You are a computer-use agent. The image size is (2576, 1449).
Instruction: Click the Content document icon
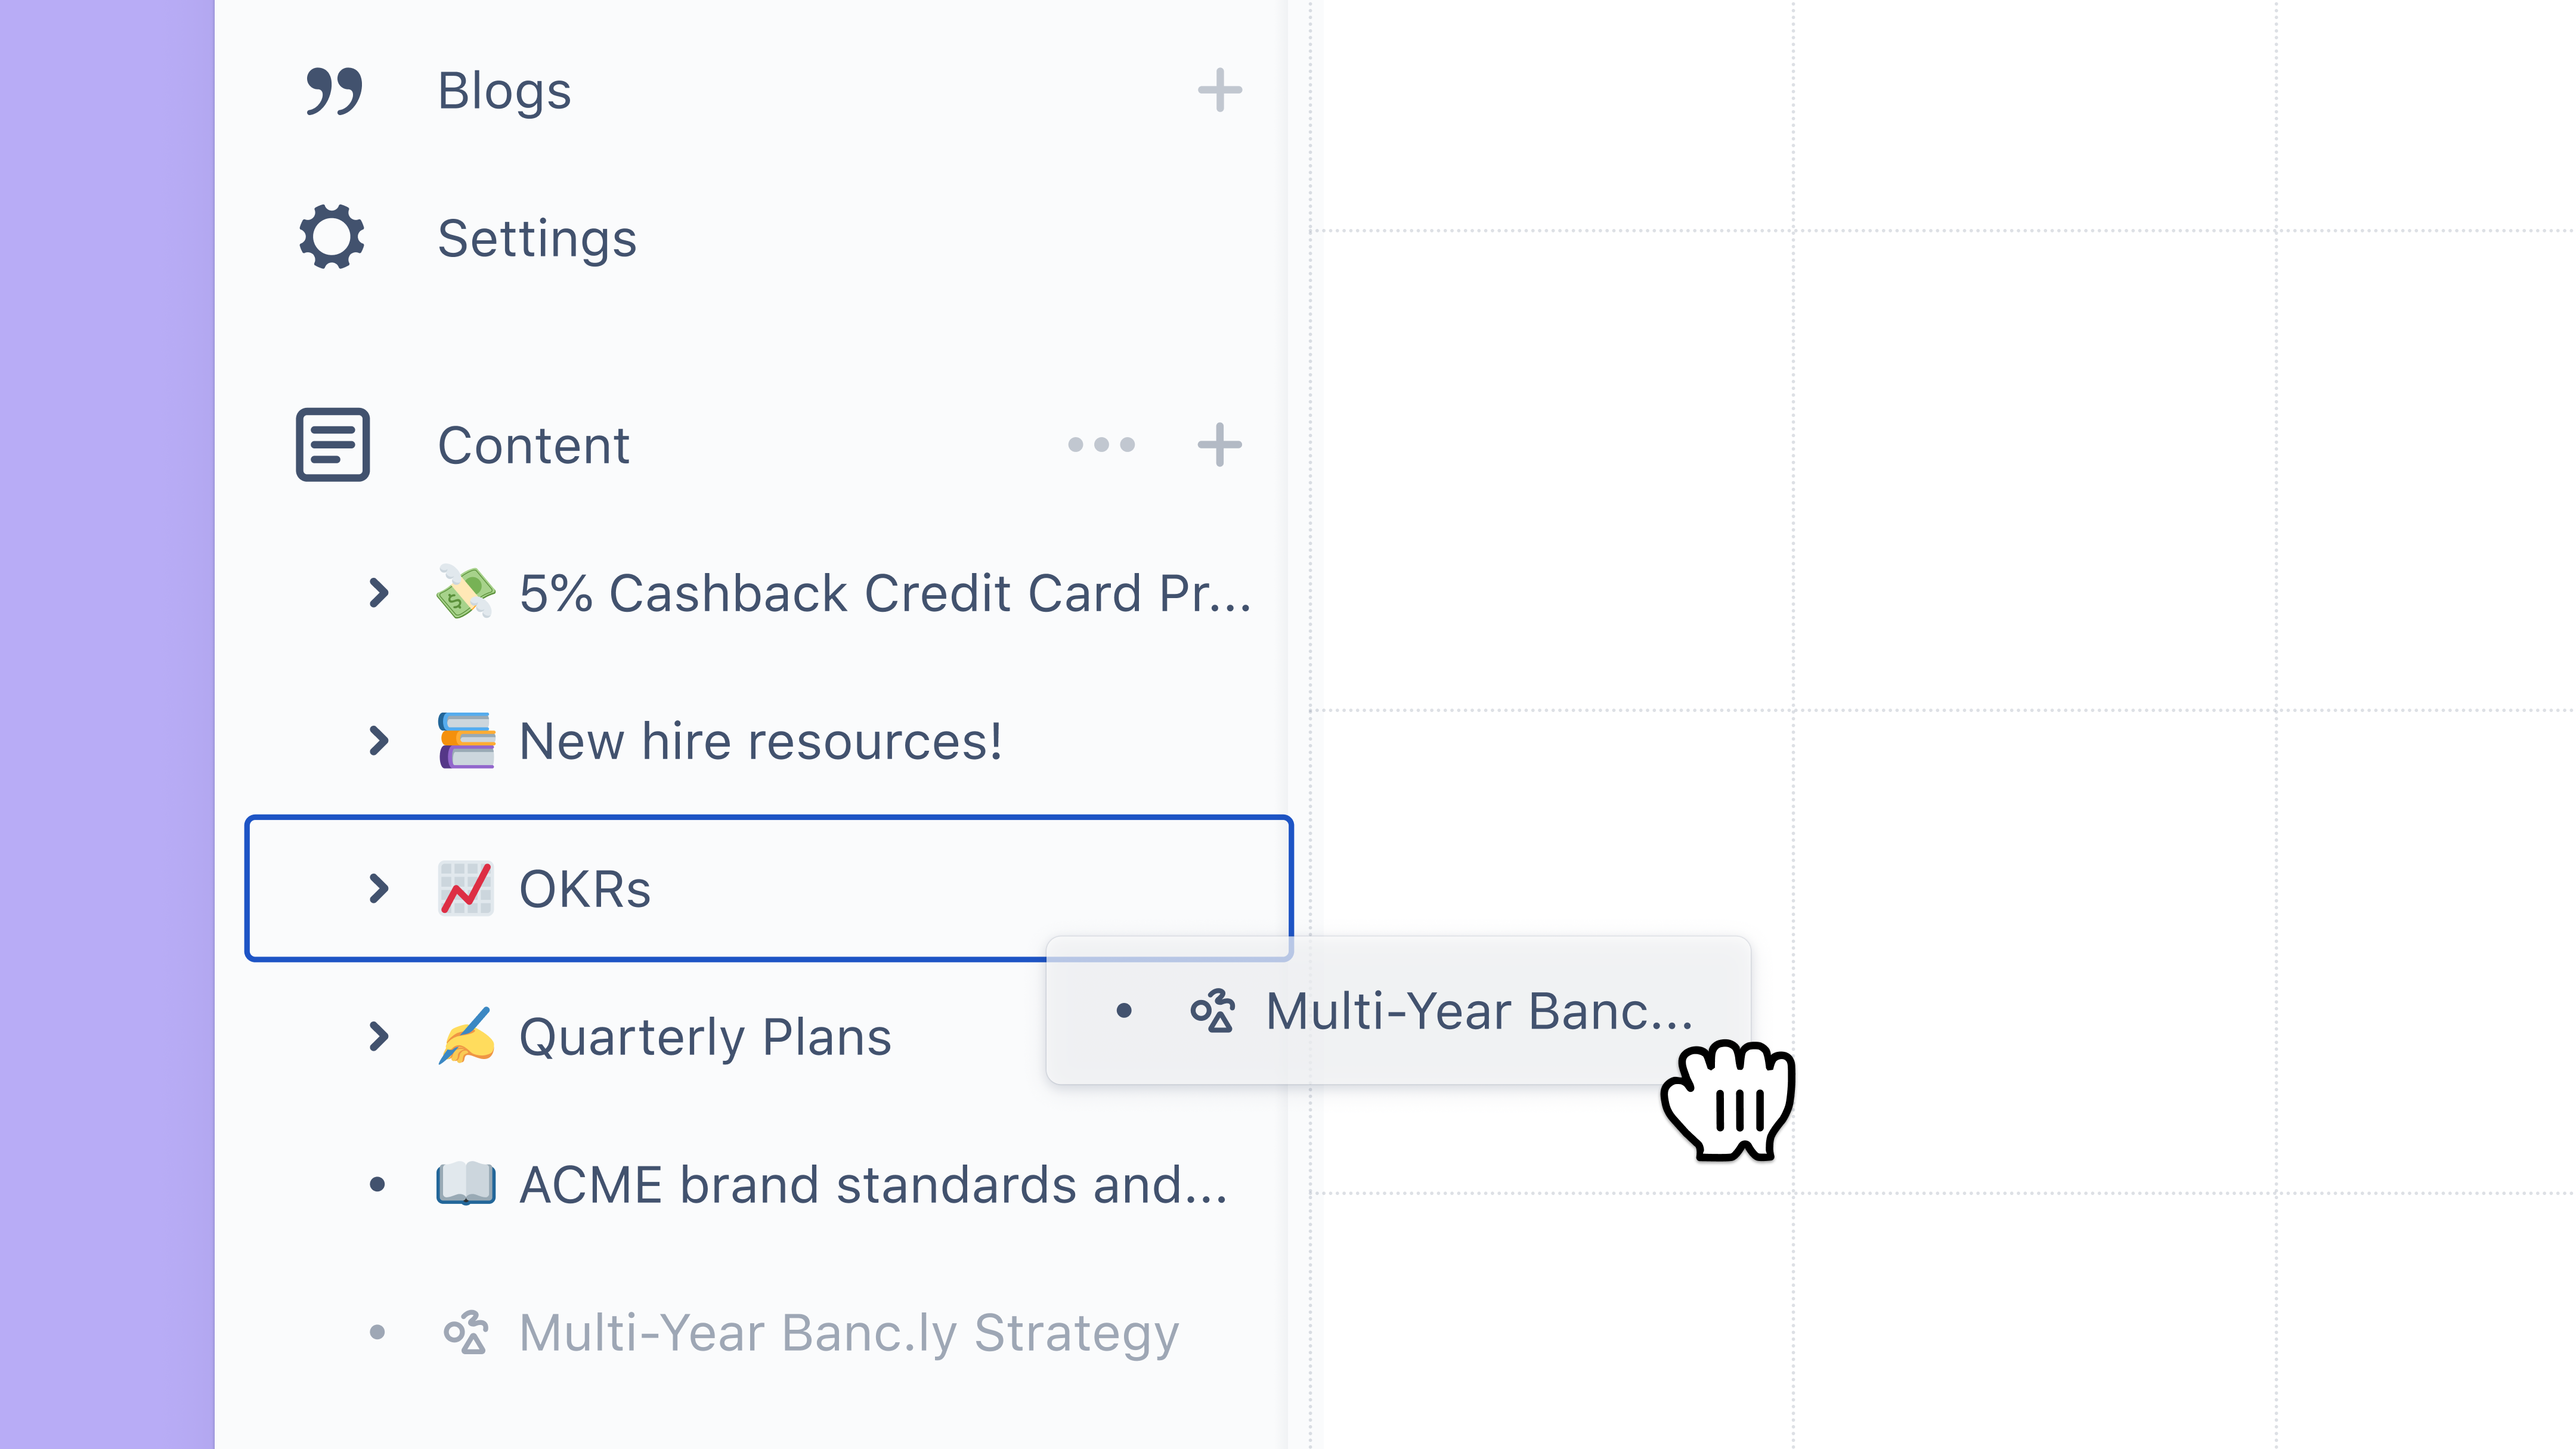point(332,445)
